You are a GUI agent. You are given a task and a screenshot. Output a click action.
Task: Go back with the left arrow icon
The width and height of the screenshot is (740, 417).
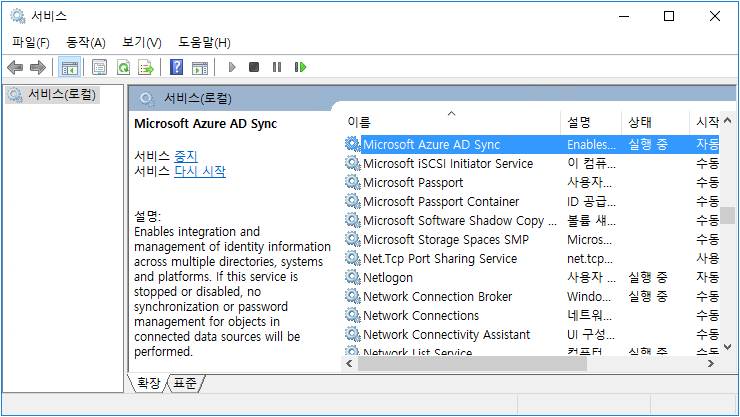point(15,67)
